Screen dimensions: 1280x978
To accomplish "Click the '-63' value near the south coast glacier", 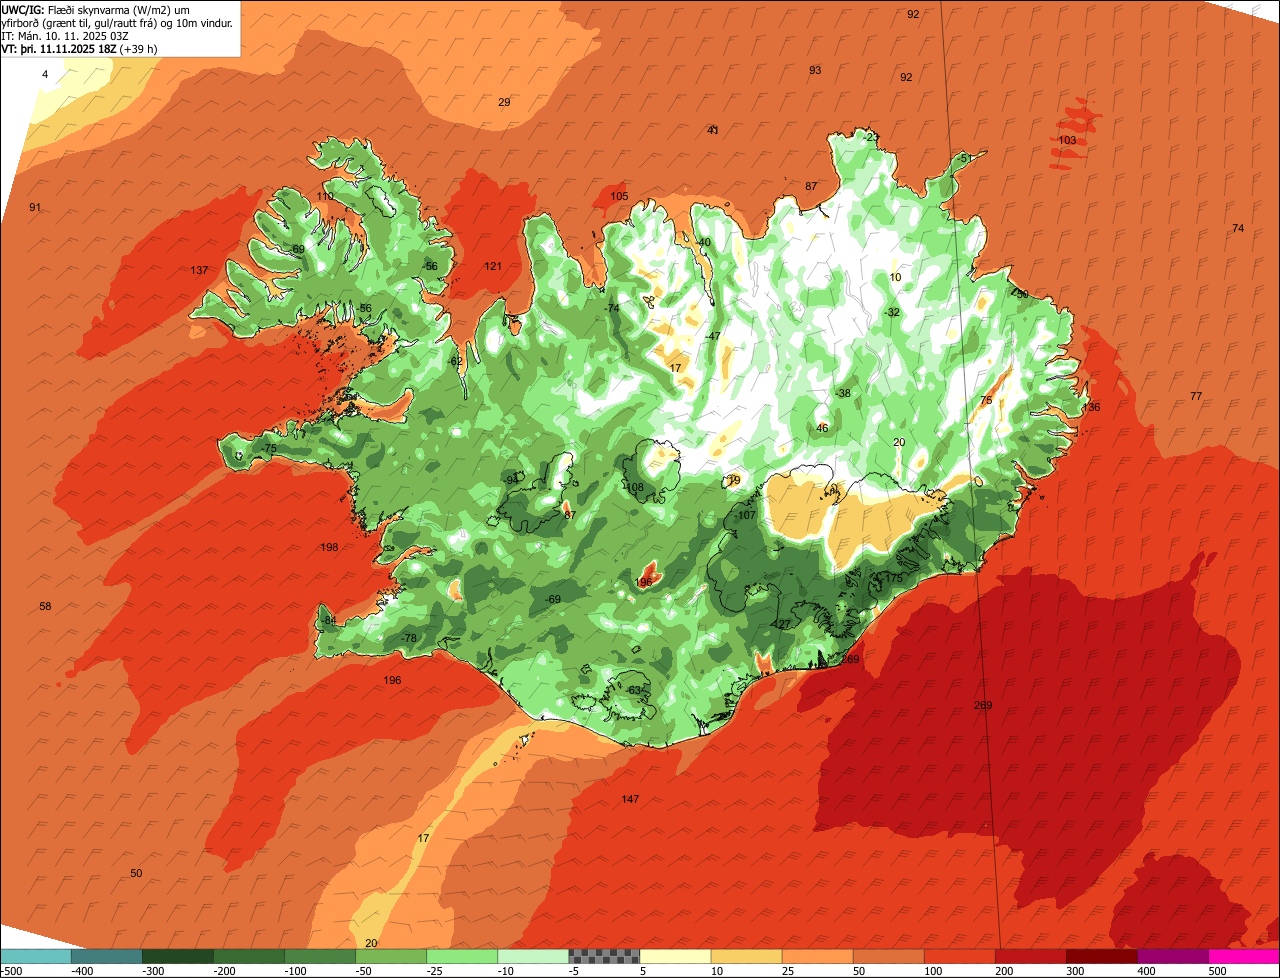I will pos(633,690).
